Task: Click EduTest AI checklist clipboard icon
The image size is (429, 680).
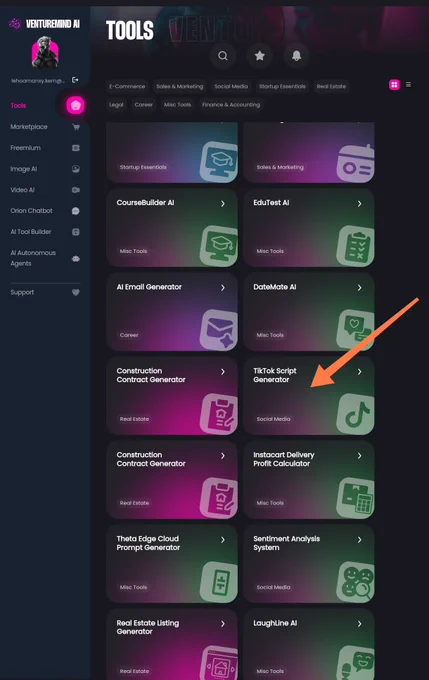Action: 356,245
